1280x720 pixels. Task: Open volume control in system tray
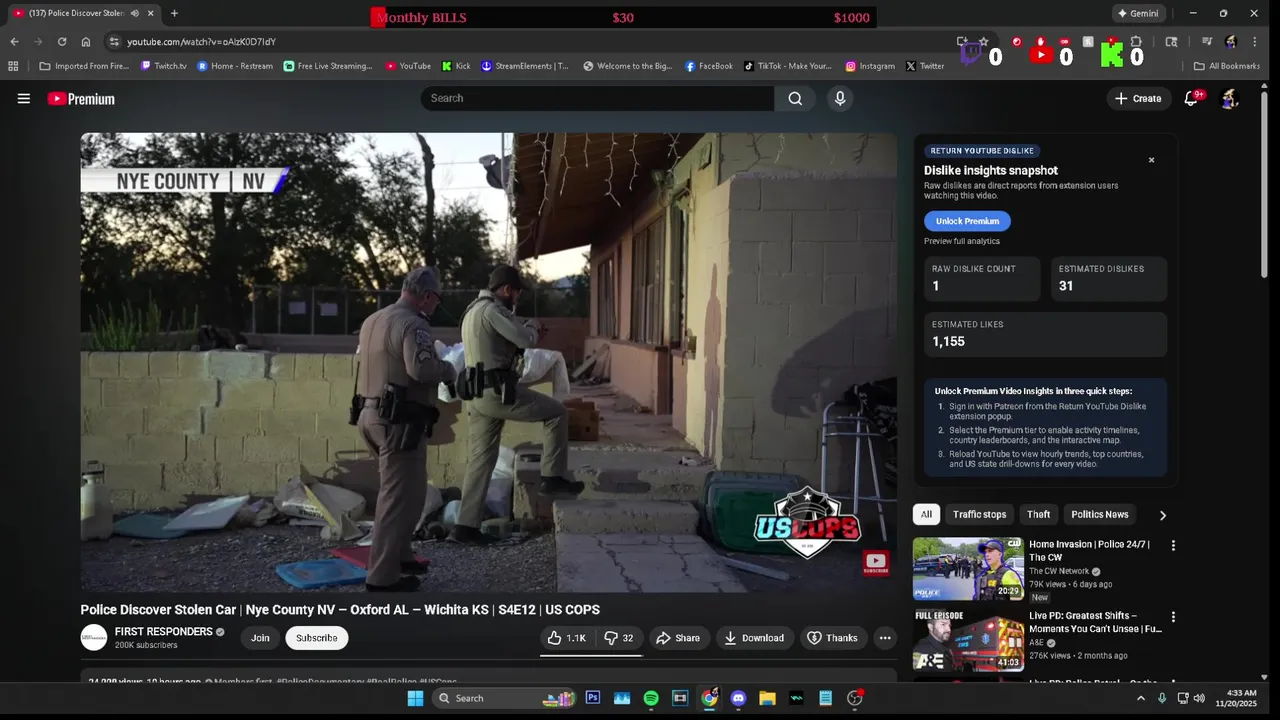tap(1199, 698)
